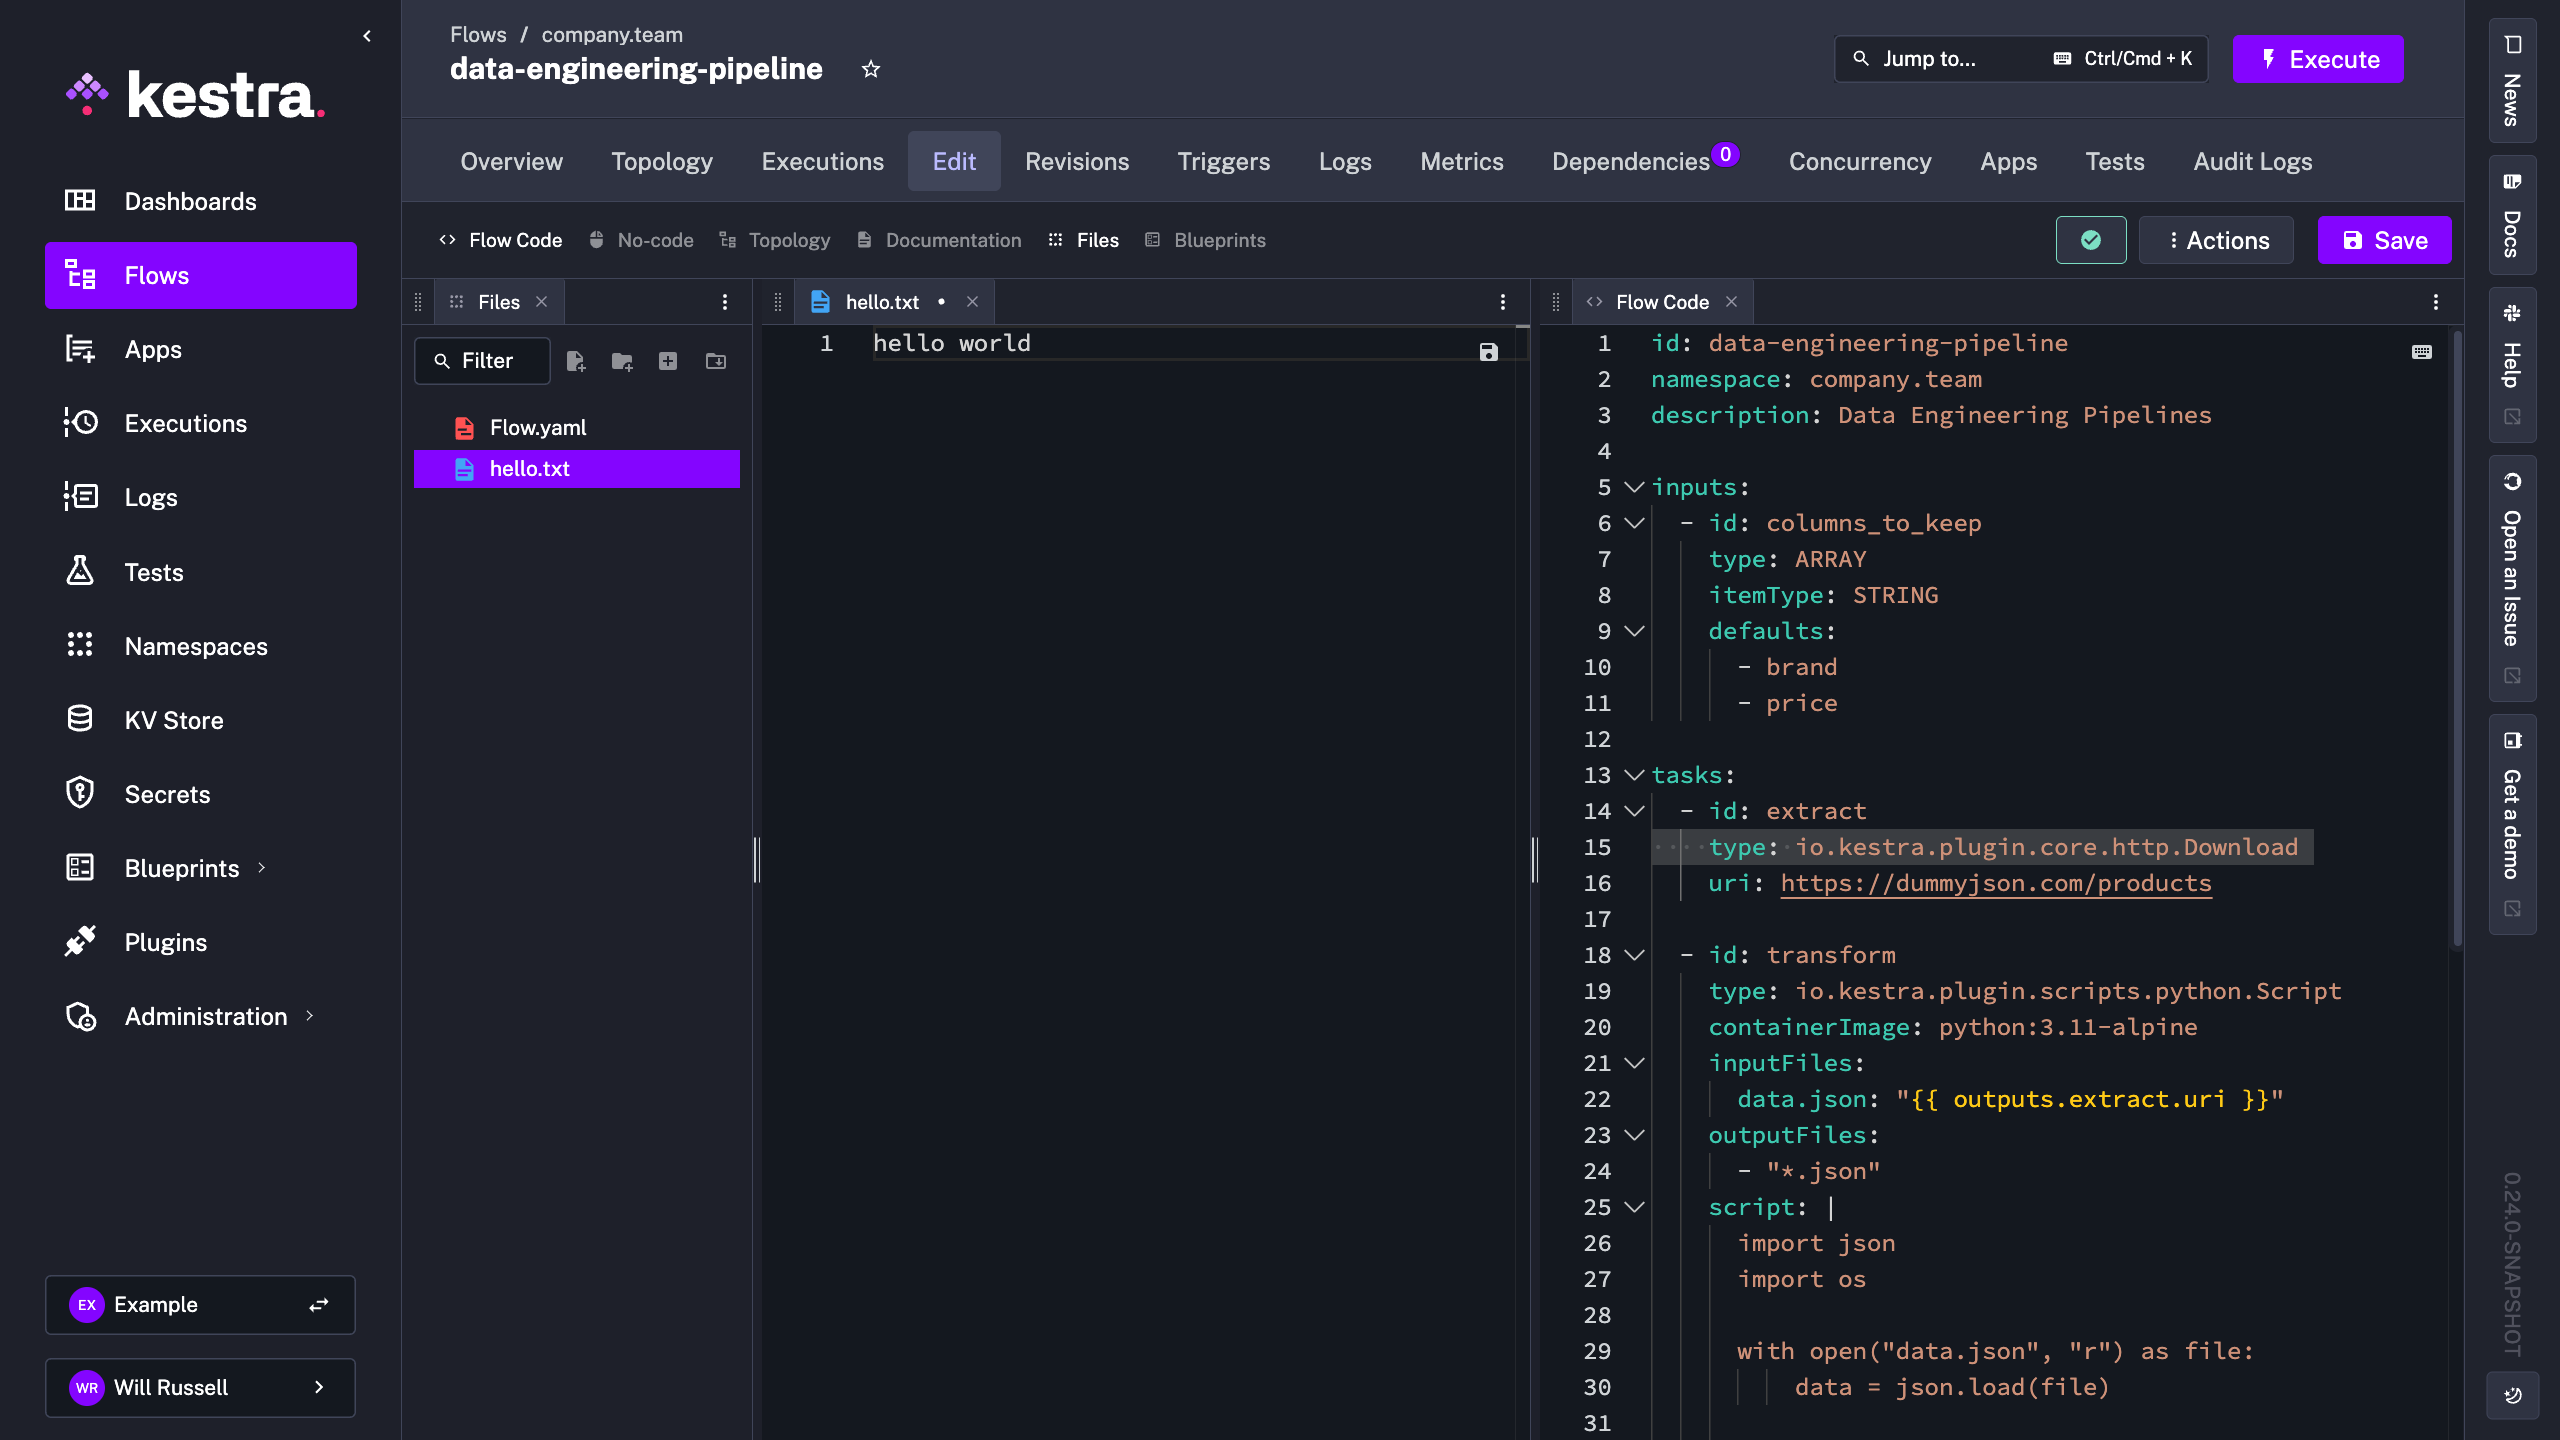Toggle the theme switch at bottom right
This screenshot has width=2560, height=1440.
point(2512,1395)
